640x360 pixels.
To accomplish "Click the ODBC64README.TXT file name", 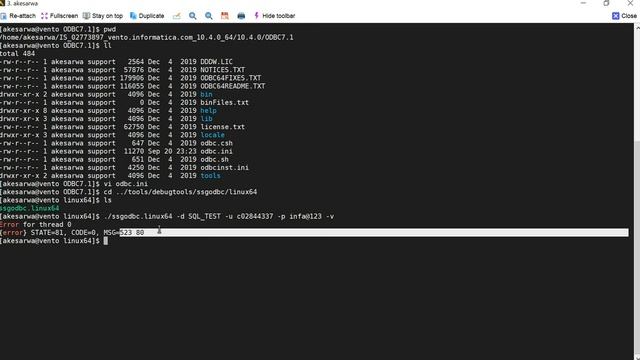I will pos(233,86).
